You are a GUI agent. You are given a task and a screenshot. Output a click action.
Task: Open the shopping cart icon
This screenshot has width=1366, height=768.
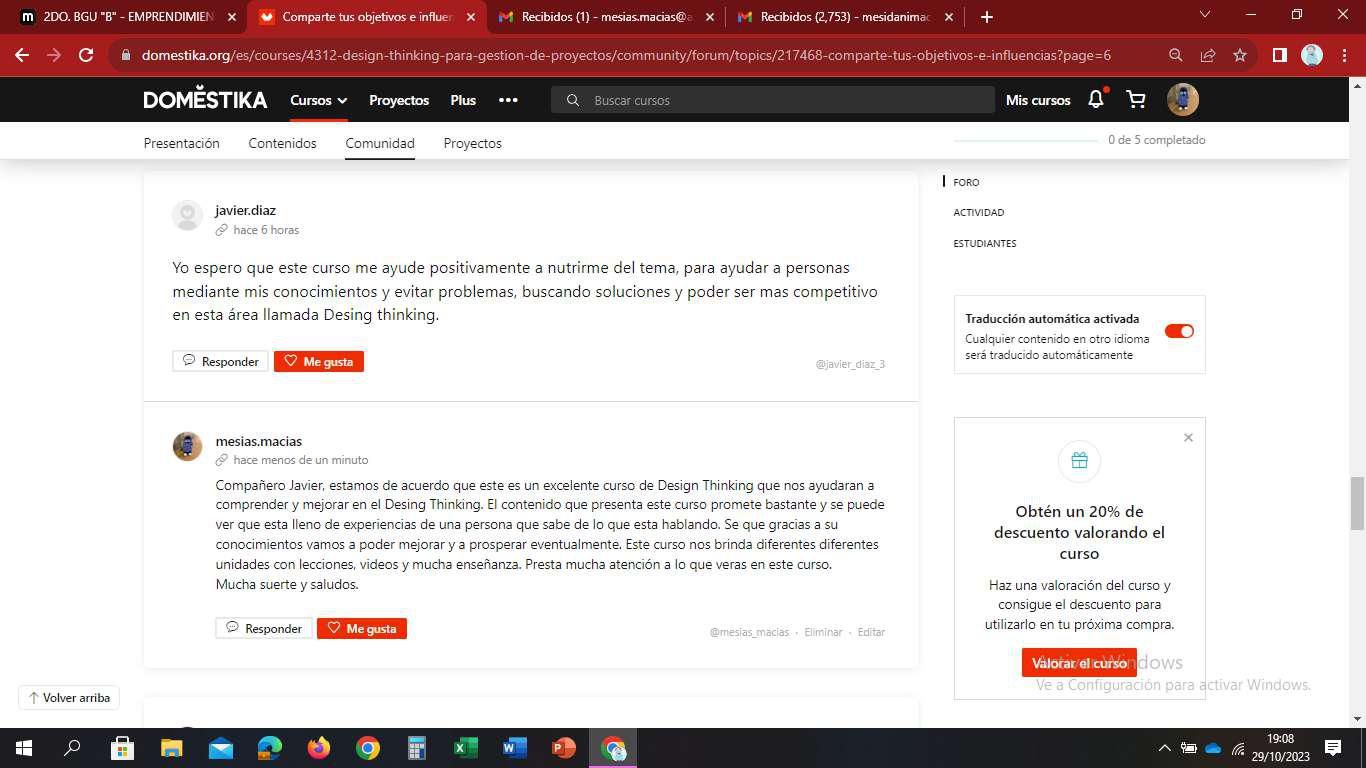1136,99
